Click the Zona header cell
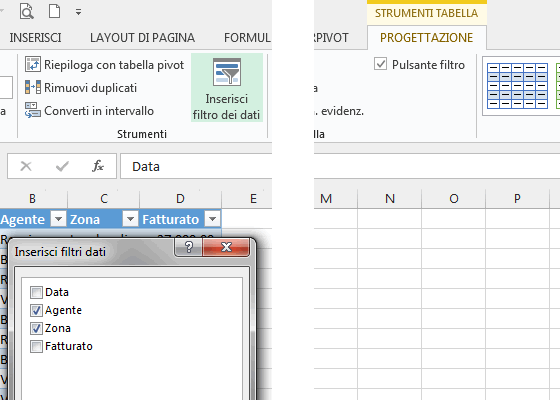560x400 pixels. pos(104,219)
